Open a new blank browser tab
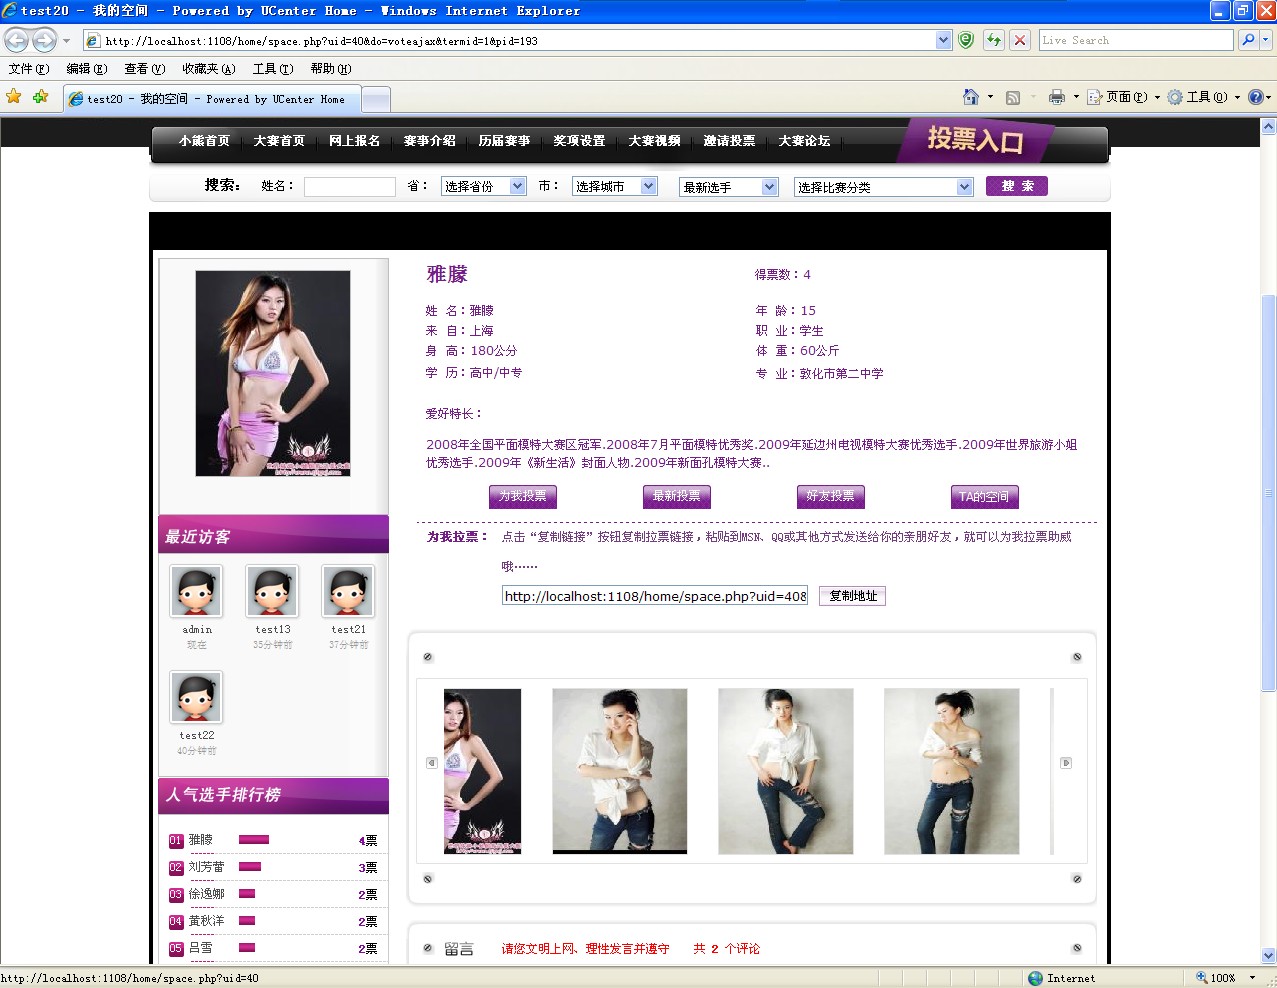 coord(375,99)
